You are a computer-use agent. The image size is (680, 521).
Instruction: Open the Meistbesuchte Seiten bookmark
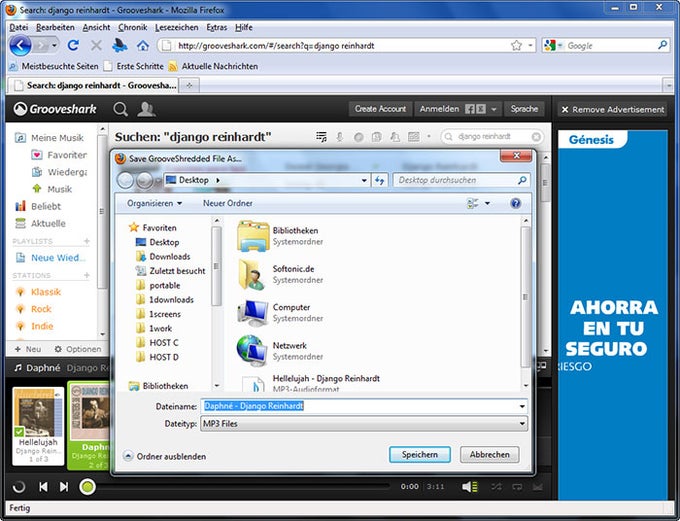tap(54, 66)
